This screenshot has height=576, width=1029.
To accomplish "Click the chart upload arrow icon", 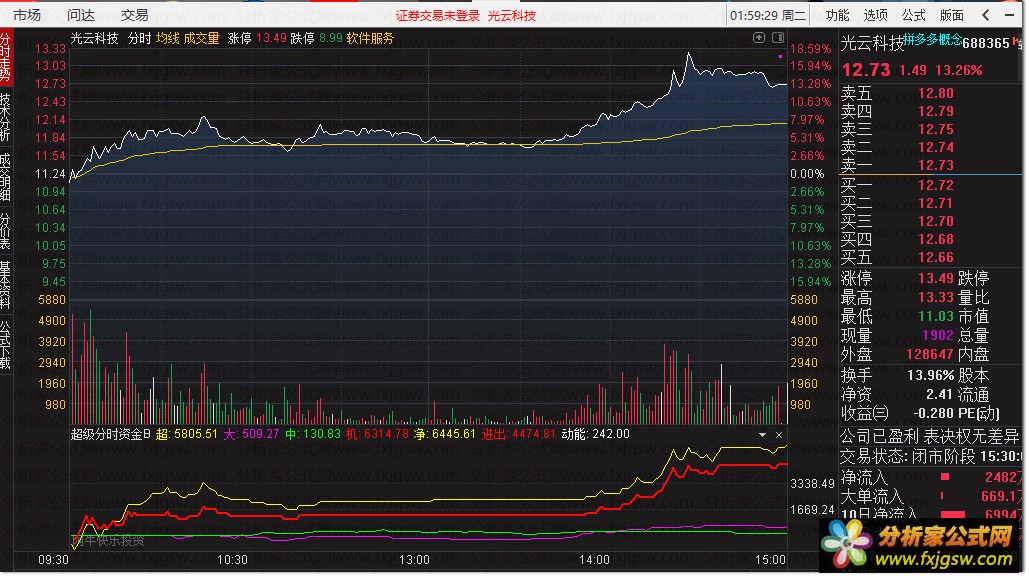I will pyautogui.click(x=759, y=38).
